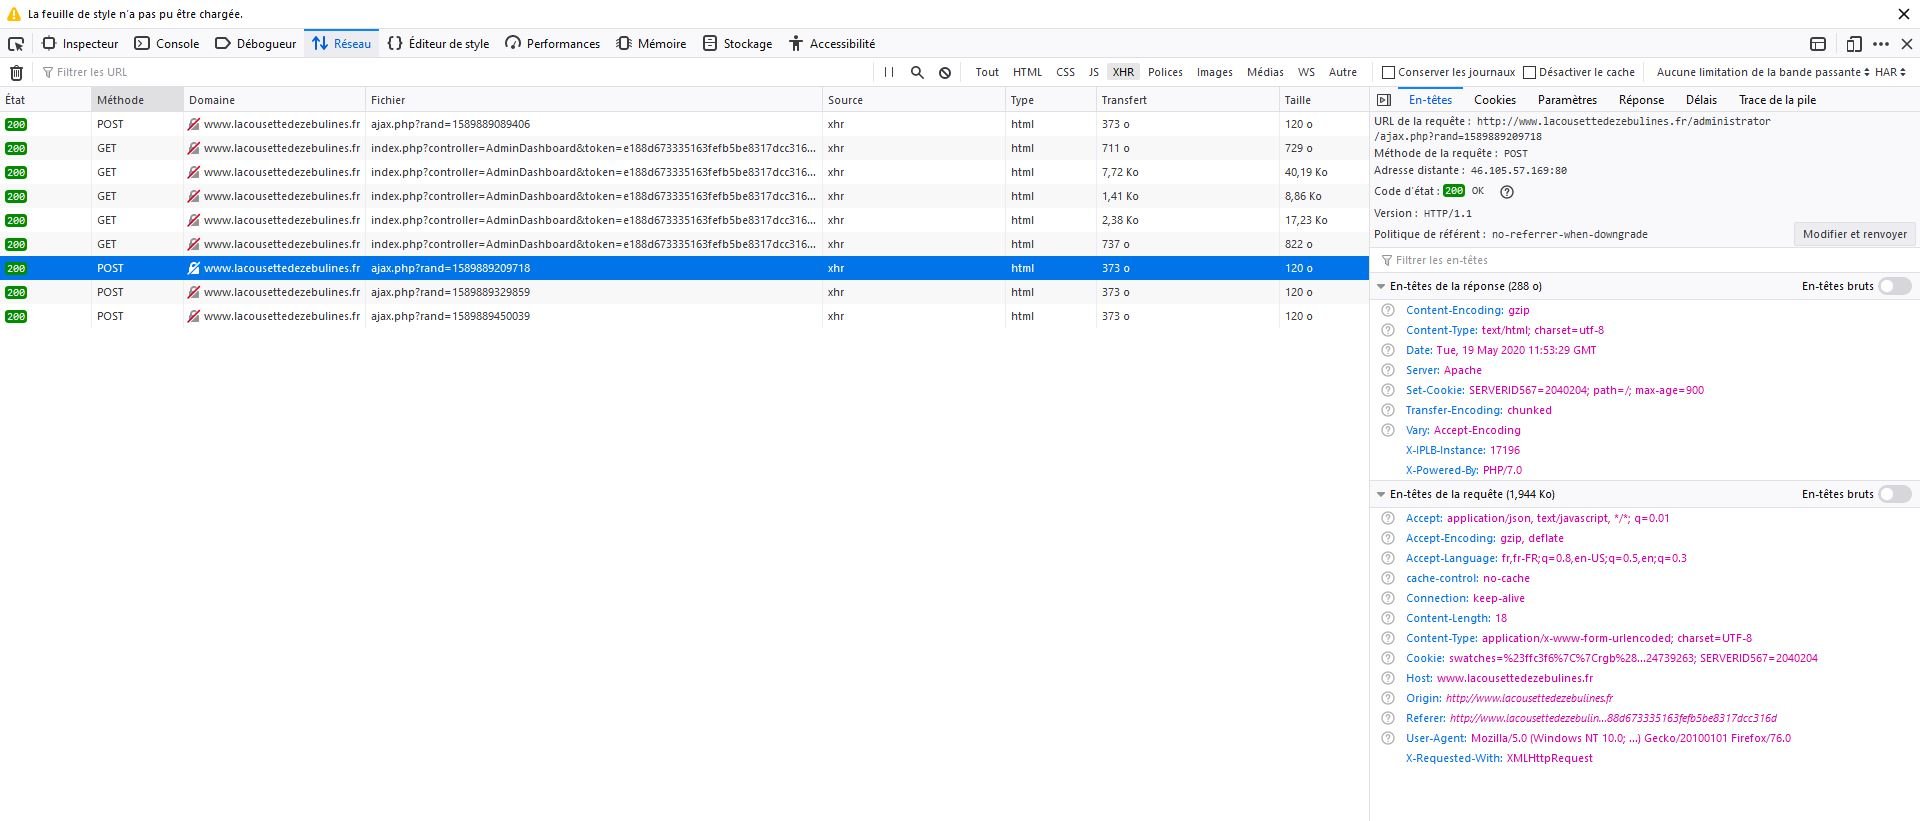Open the dock side layout icon
Image resolution: width=1920 pixels, height=821 pixels.
pos(1818,44)
